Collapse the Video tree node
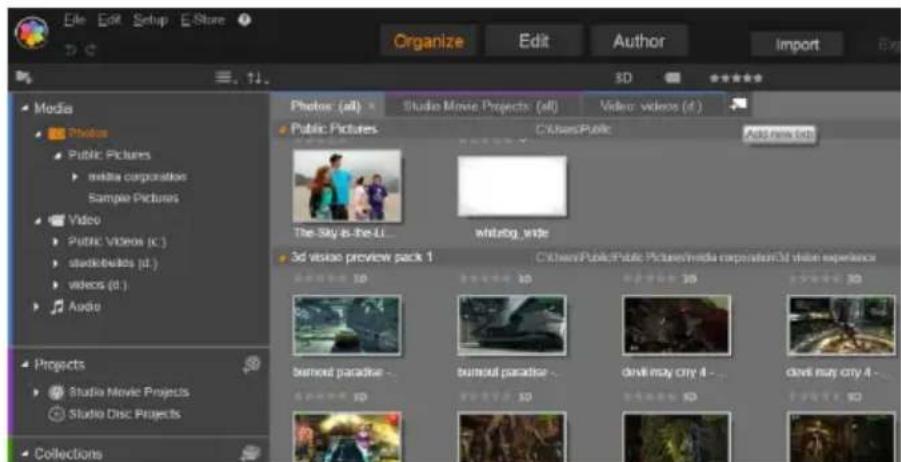Image resolution: width=901 pixels, height=462 pixels. point(39,220)
